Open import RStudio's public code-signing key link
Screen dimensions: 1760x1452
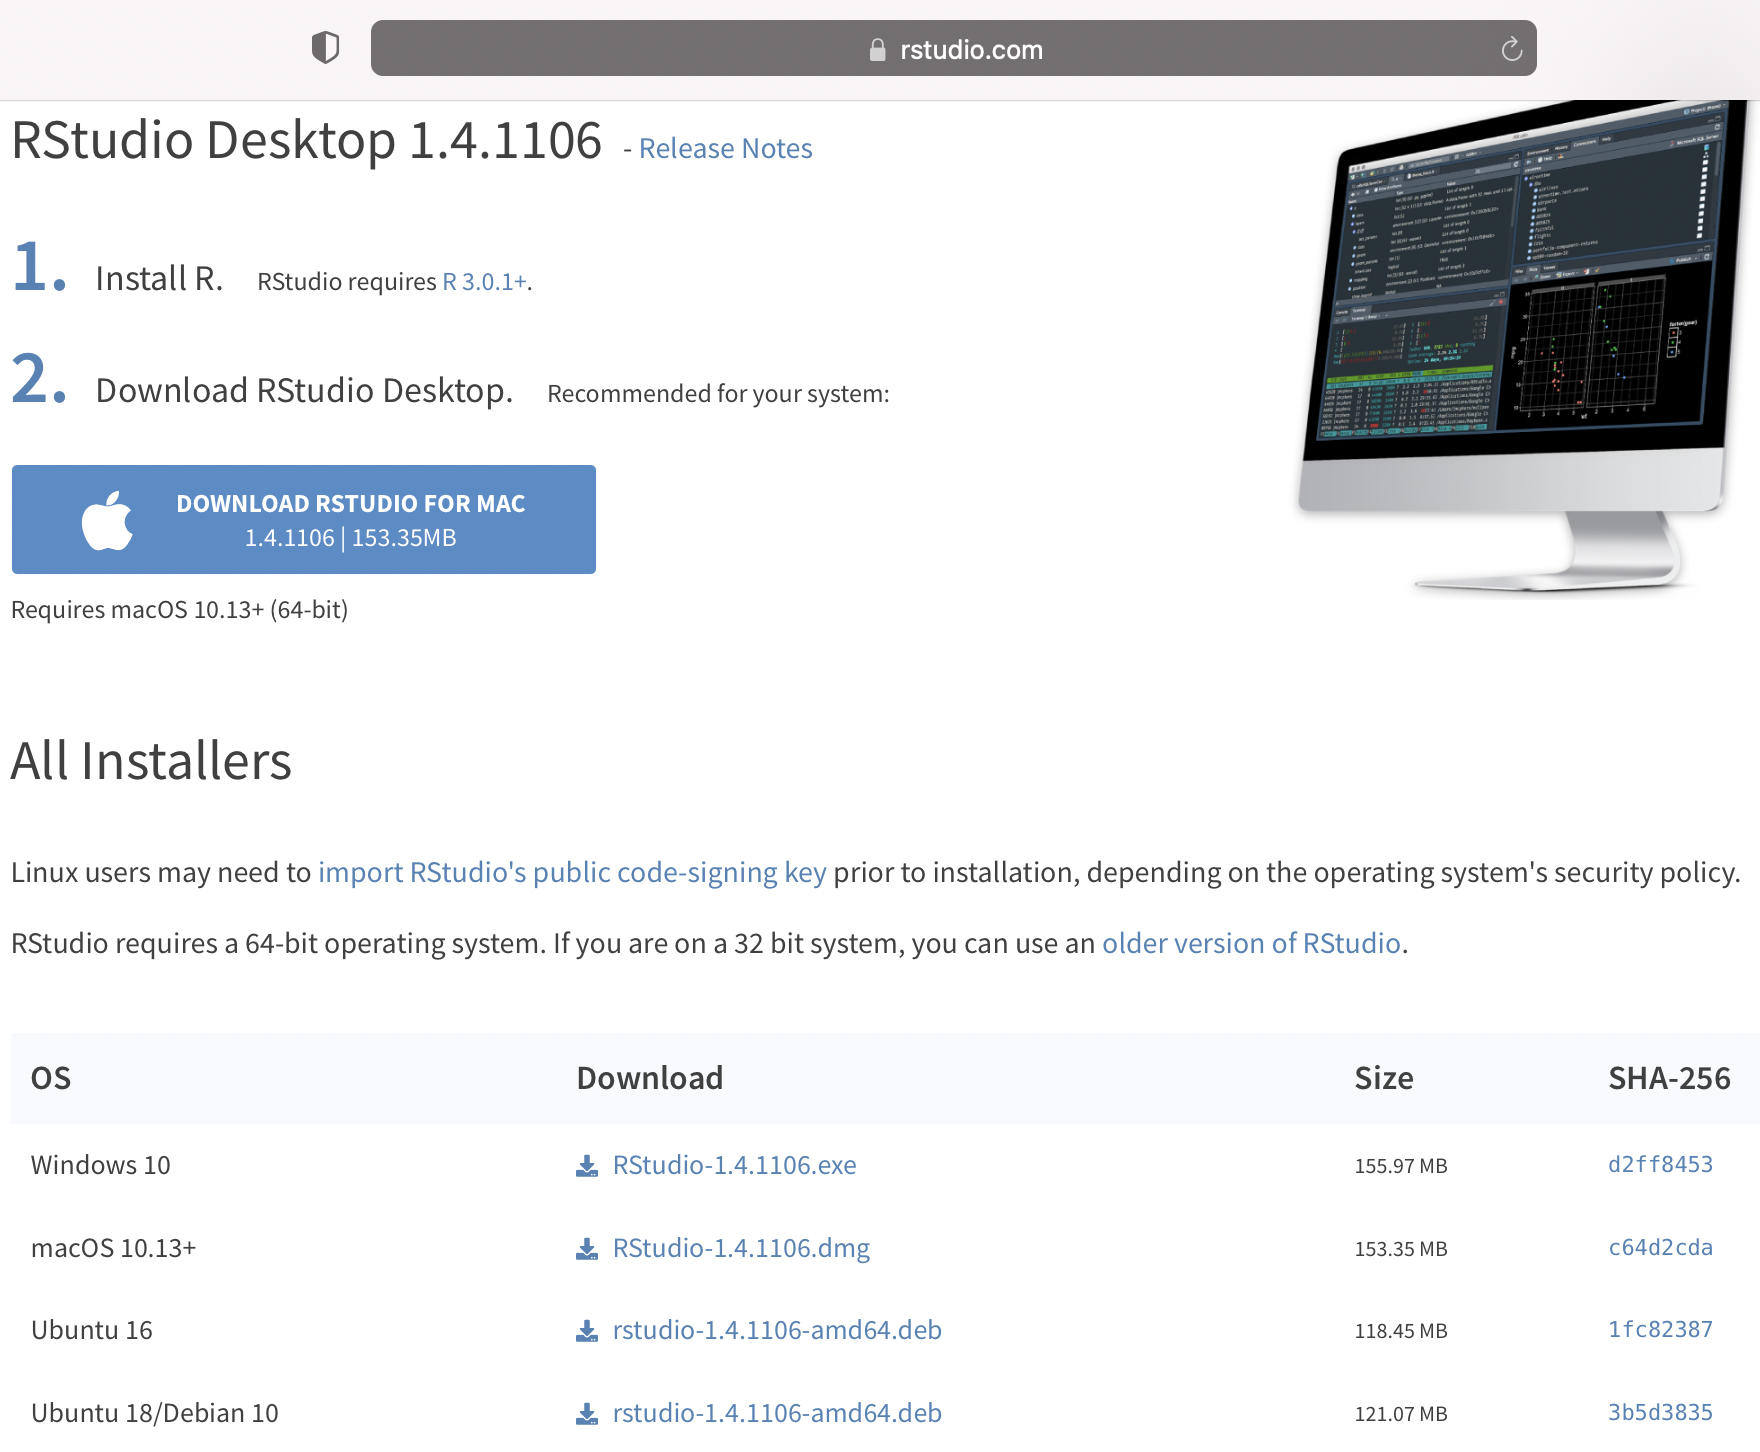[x=572, y=873]
